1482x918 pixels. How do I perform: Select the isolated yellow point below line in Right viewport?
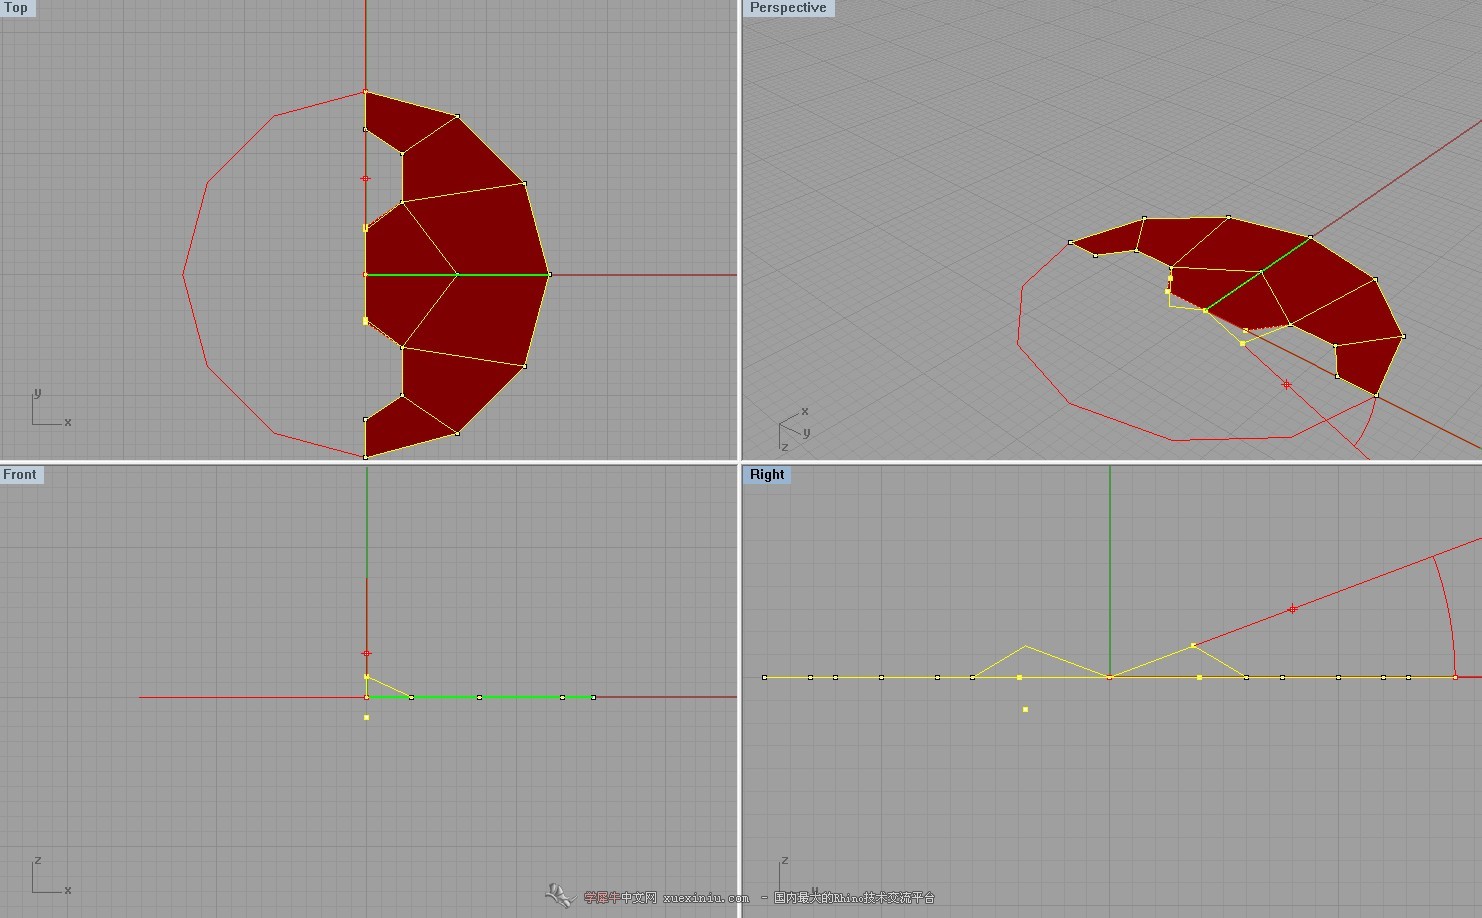tap(1025, 710)
